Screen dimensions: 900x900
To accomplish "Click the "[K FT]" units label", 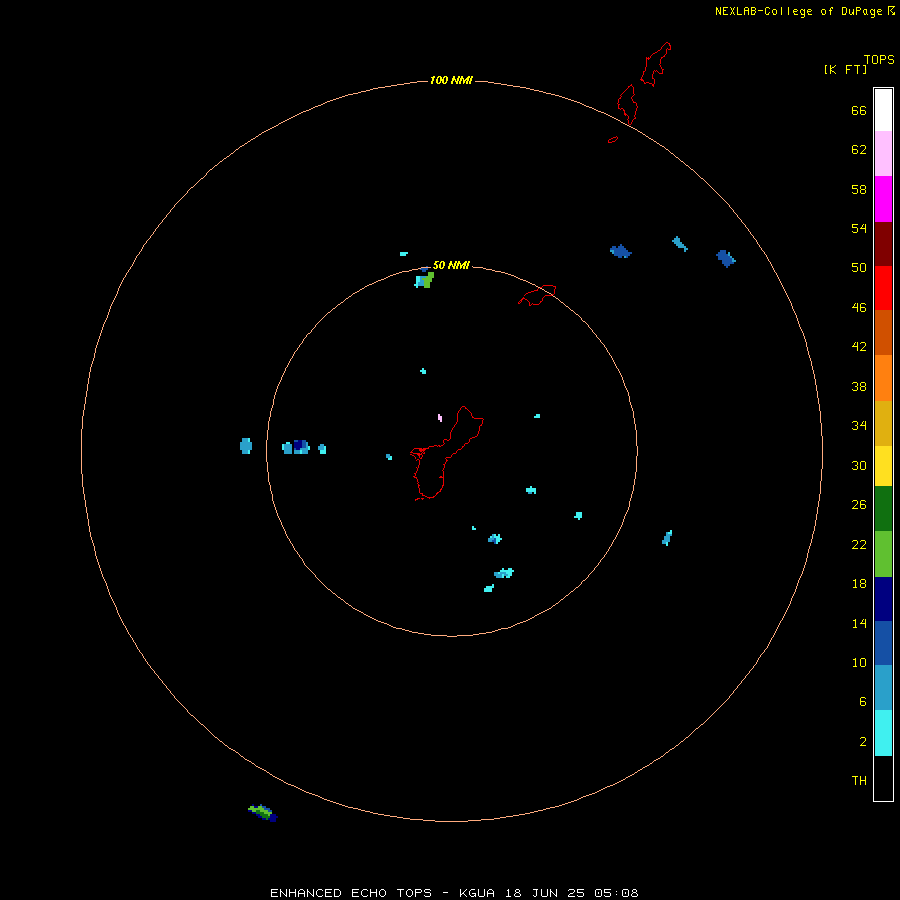I will [845, 69].
